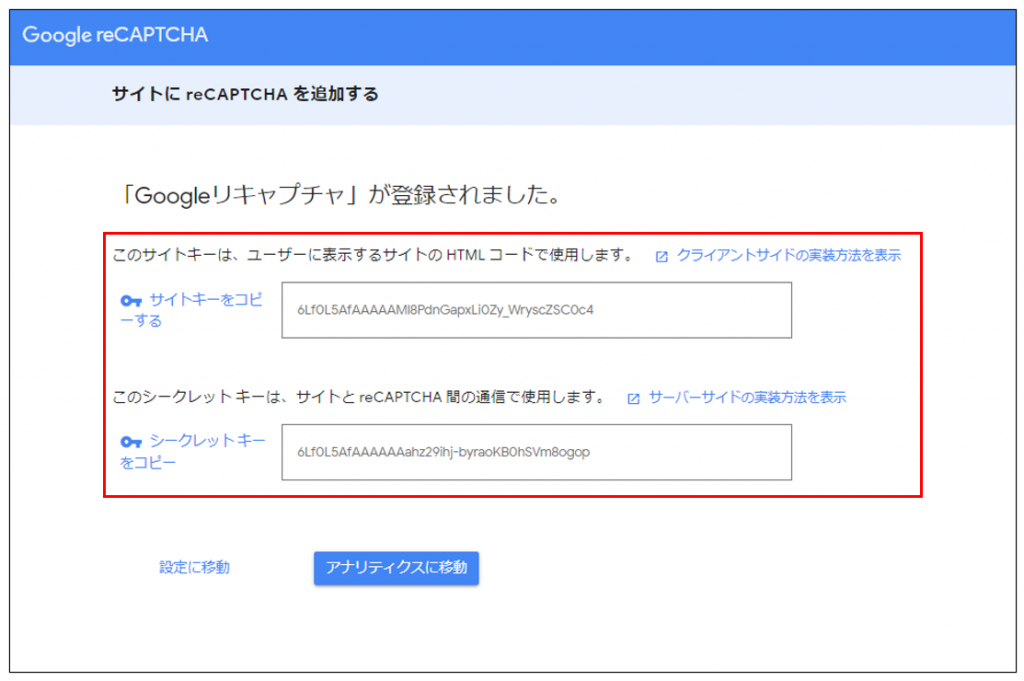
Task: Go to settings via 設定に移動
Action: pyautogui.click(x=194, y=567)
